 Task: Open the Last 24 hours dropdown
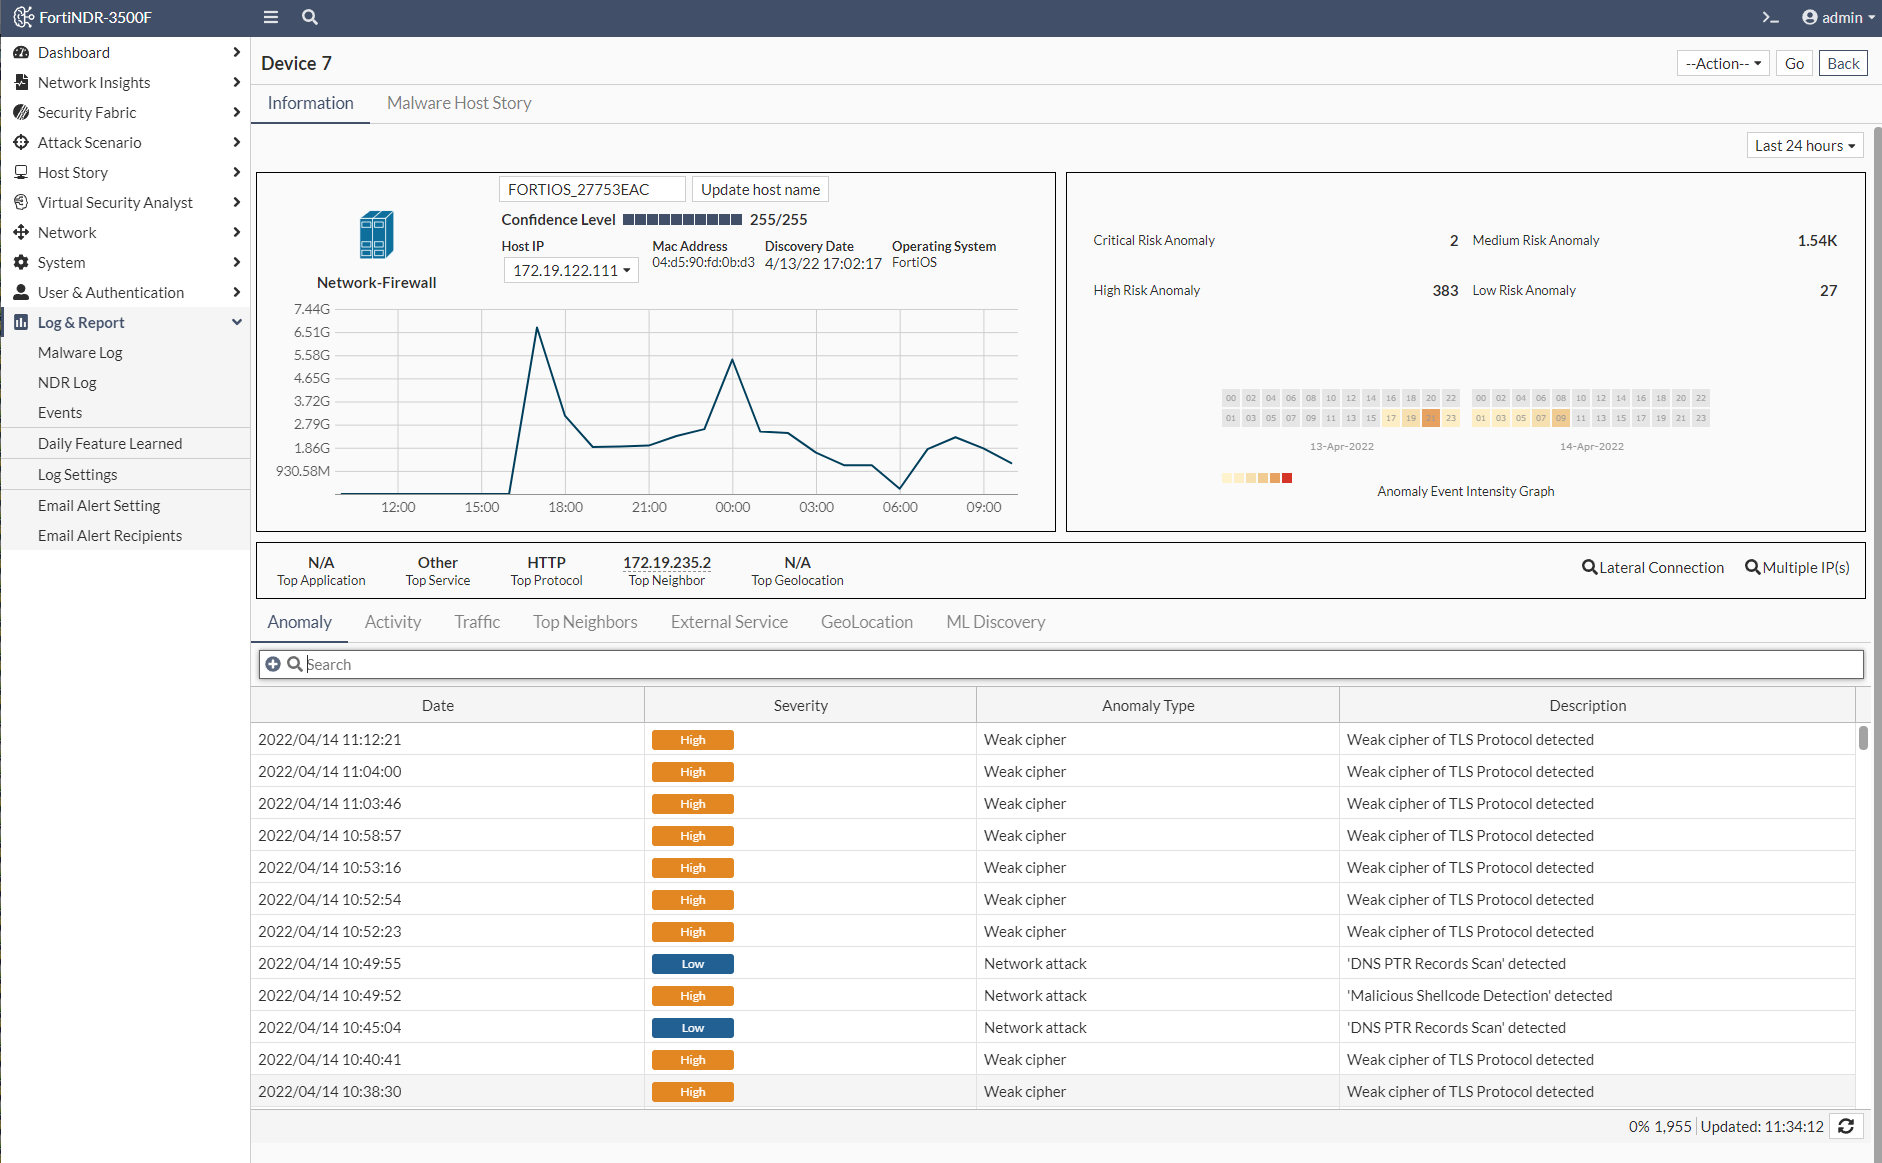pyautogui.click(x=1804, y=144)
